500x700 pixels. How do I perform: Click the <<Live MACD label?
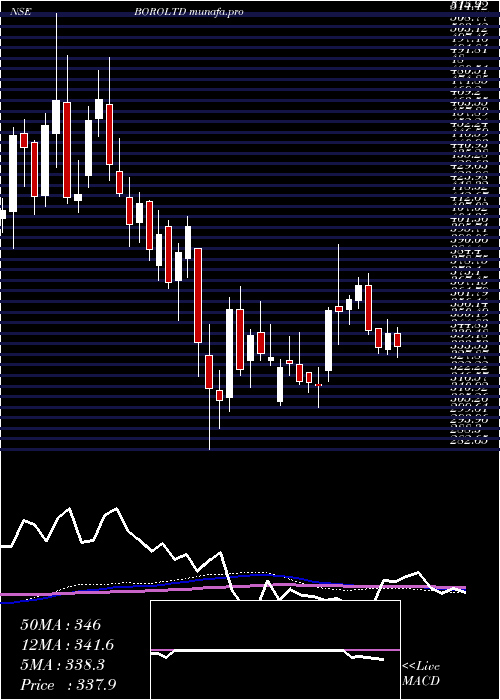tap(421, 674)
